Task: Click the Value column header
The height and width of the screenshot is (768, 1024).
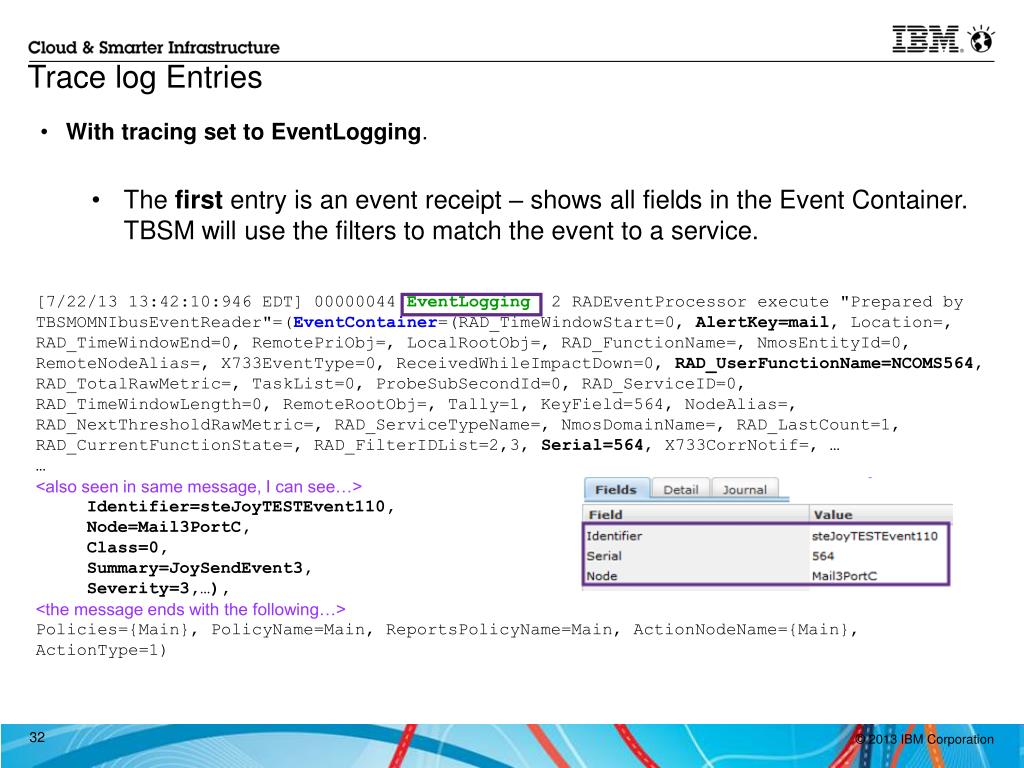Action: (x=880, y=515)
